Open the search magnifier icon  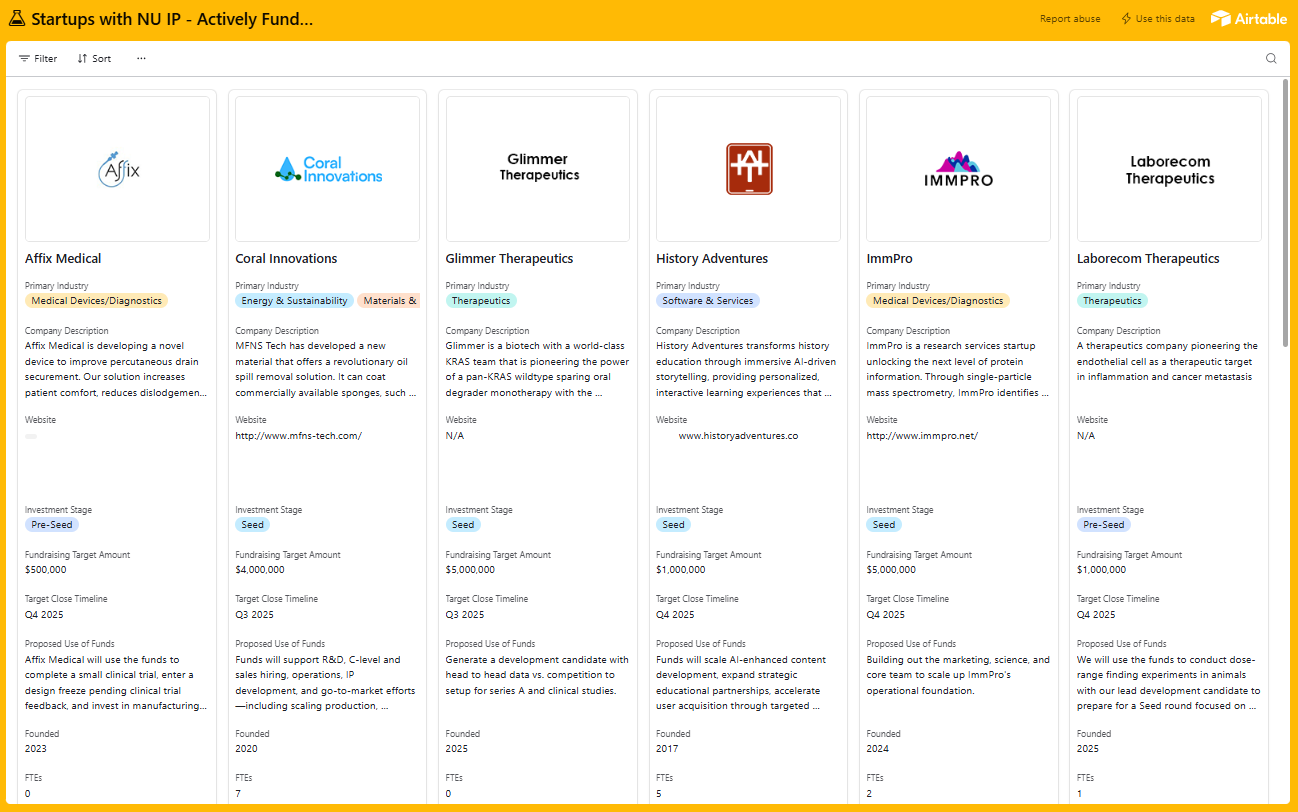[1271, 59]
